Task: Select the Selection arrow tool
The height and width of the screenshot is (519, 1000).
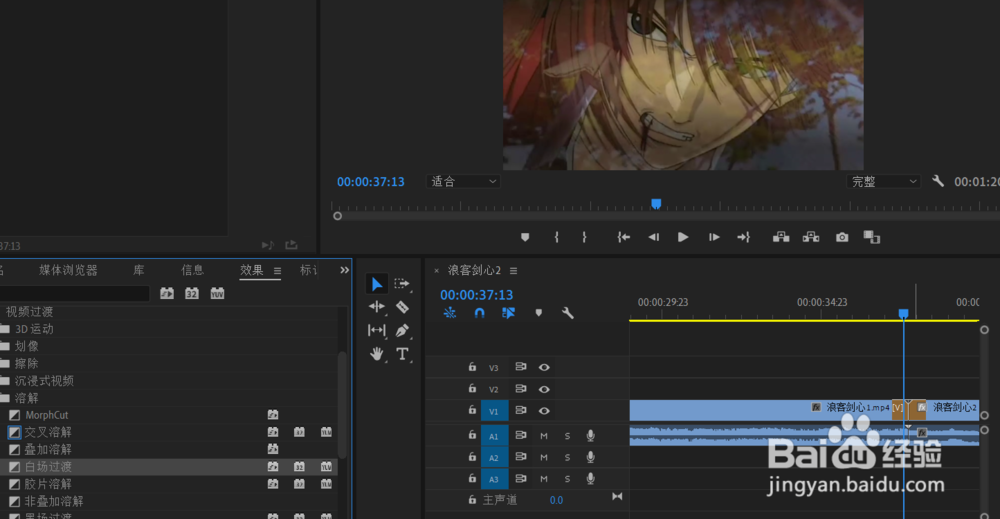Action: tap(377, 284)
